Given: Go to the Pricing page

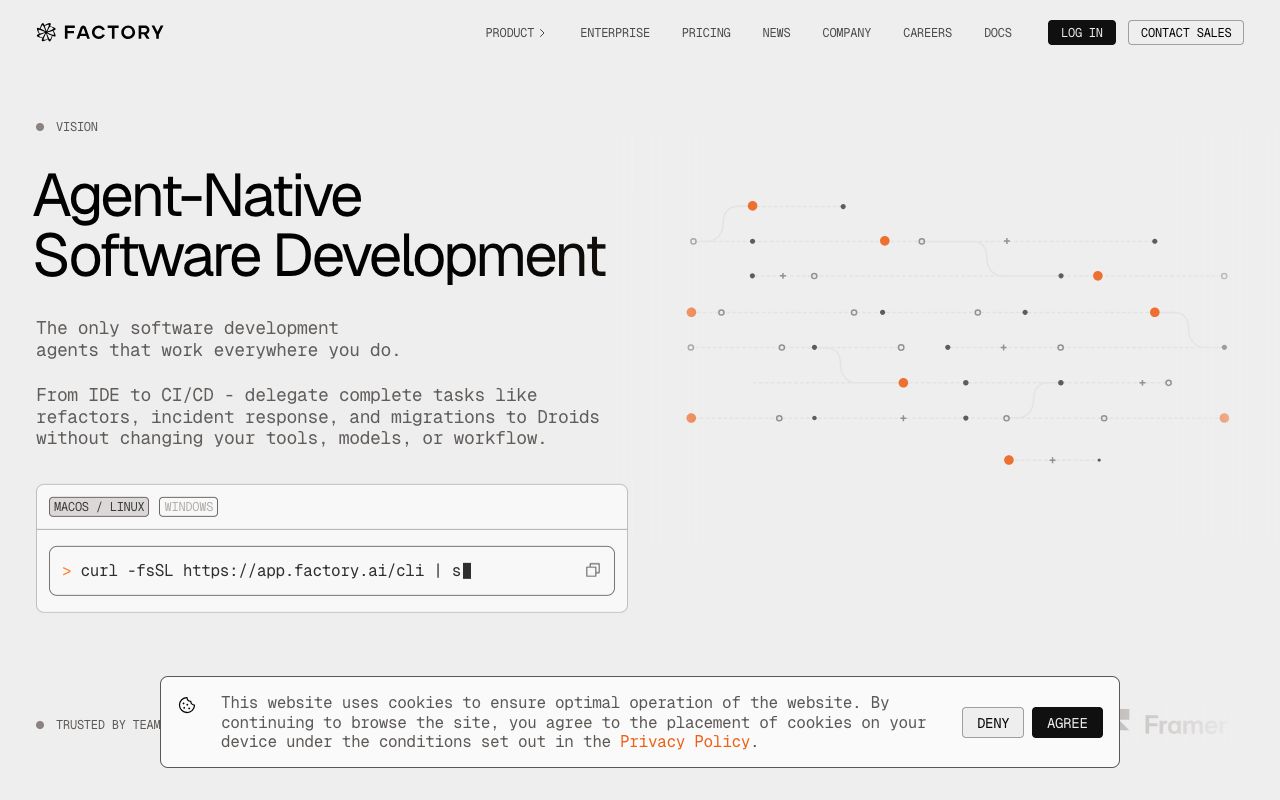Looking at the screenshot, I should 706,33.
